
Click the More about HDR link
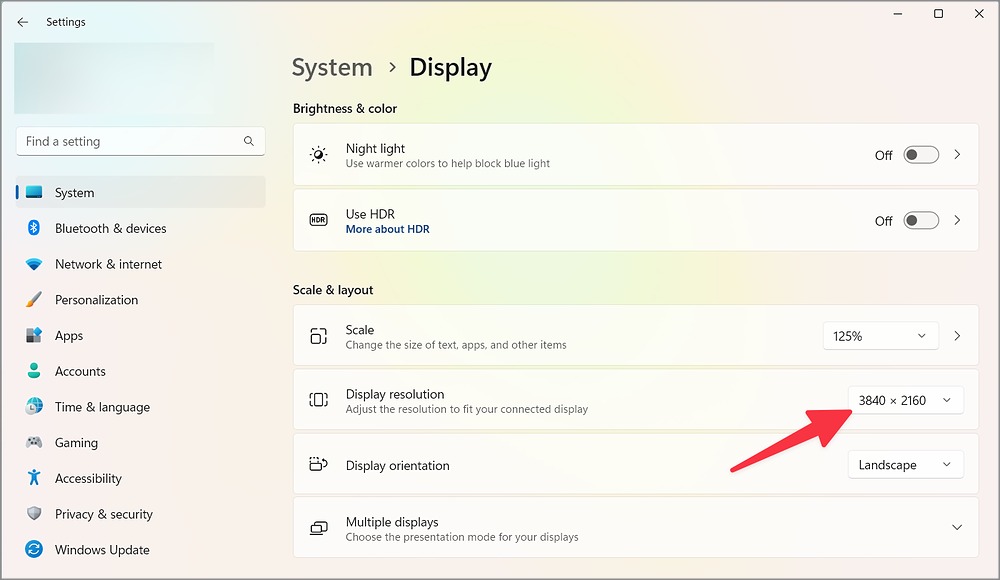pos(387,229)
